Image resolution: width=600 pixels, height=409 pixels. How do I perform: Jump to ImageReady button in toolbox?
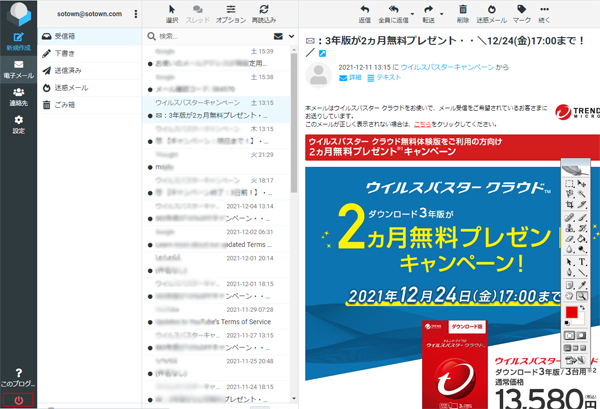(x=576, y=360)
